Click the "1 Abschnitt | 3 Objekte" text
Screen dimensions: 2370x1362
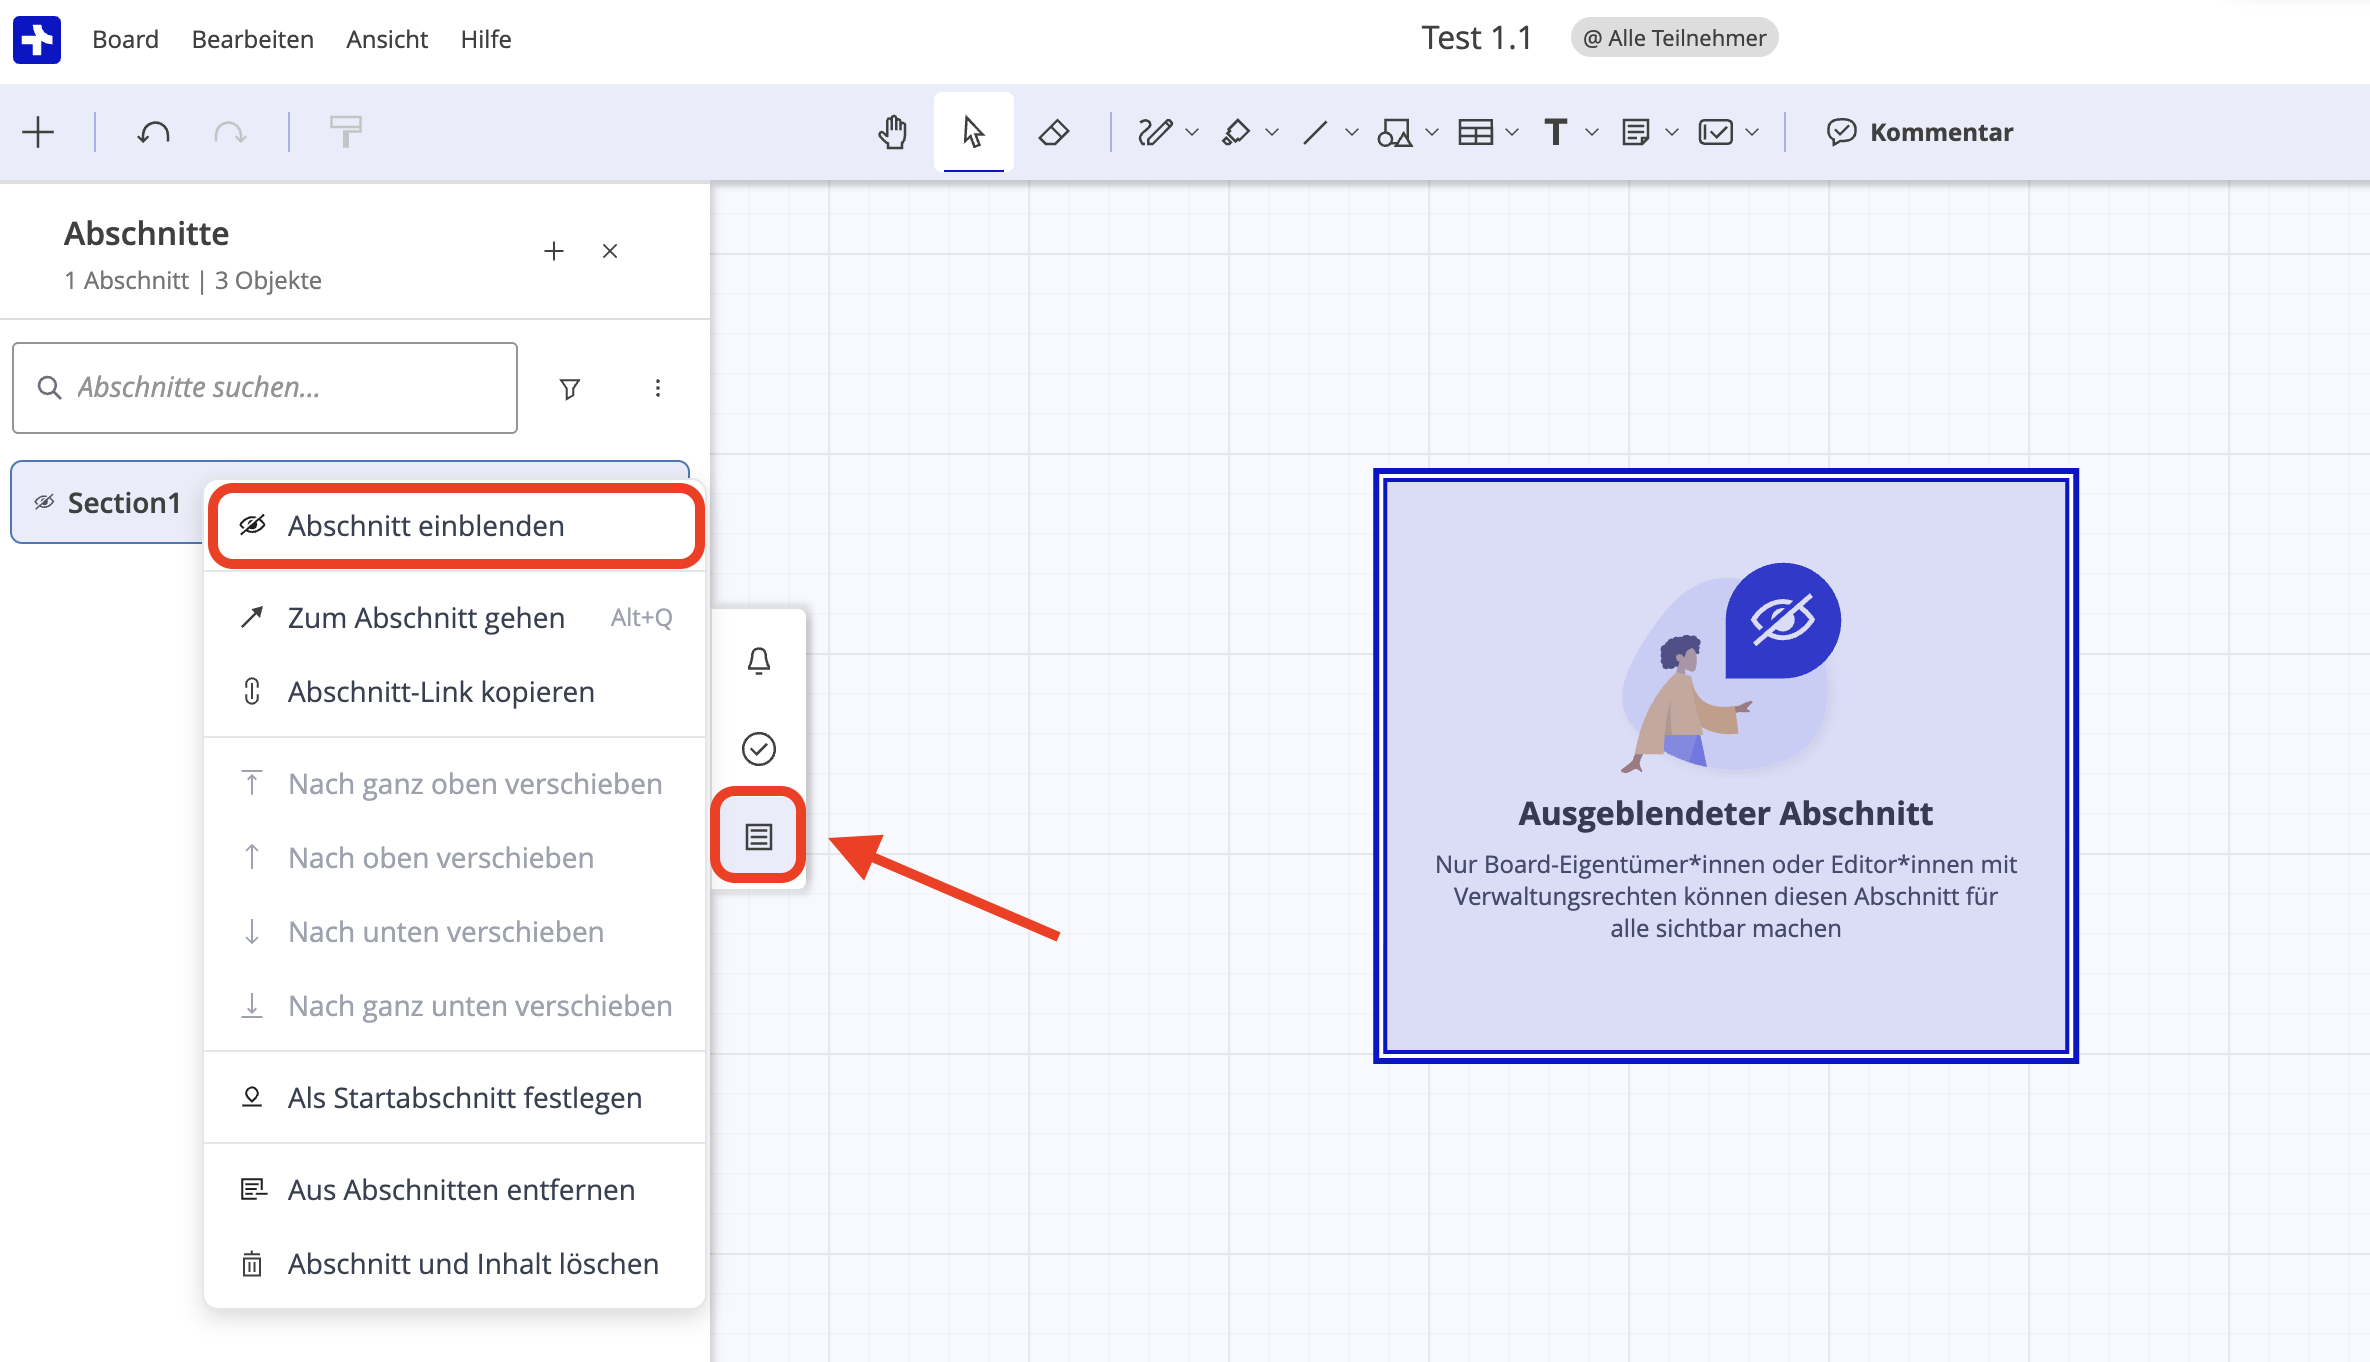coord(193,281)
